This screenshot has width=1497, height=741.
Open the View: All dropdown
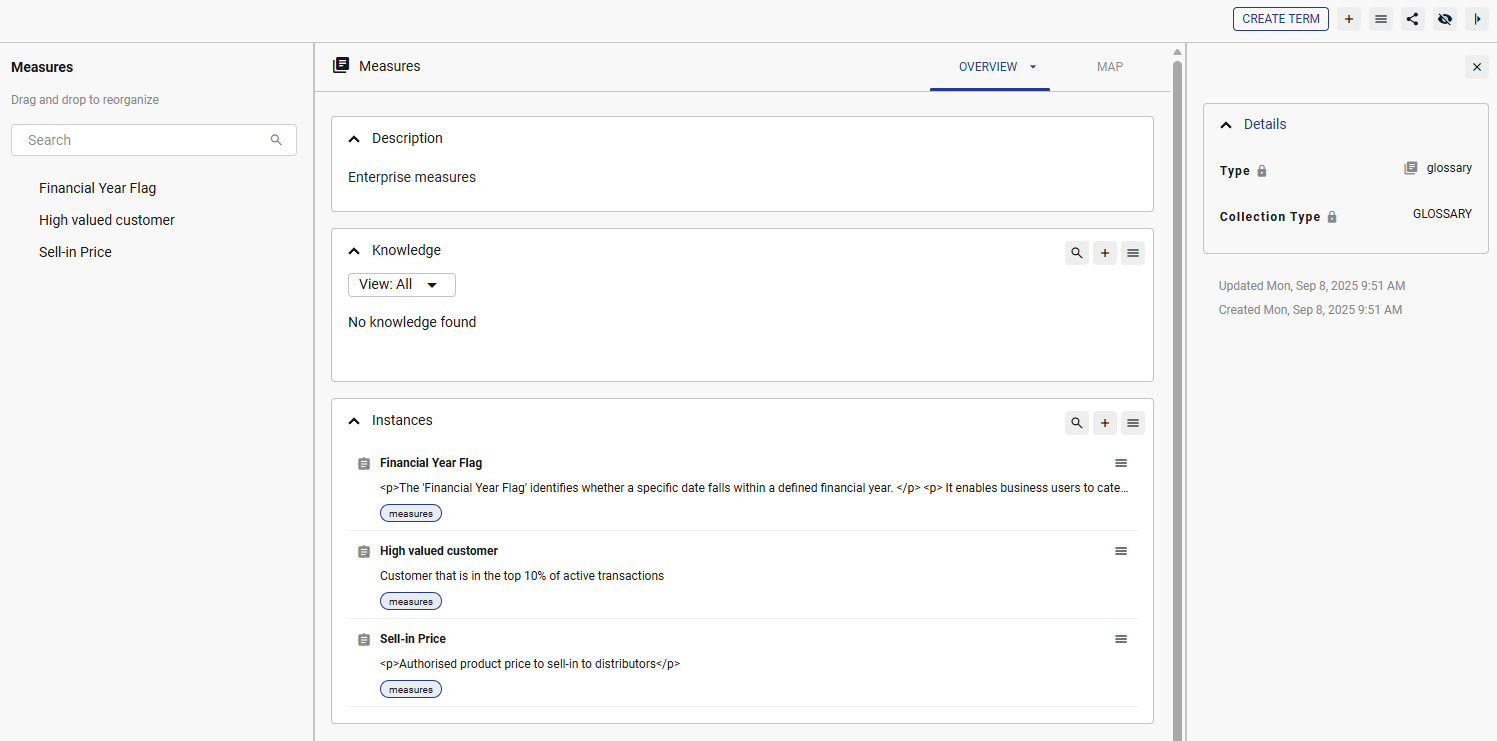401,285
